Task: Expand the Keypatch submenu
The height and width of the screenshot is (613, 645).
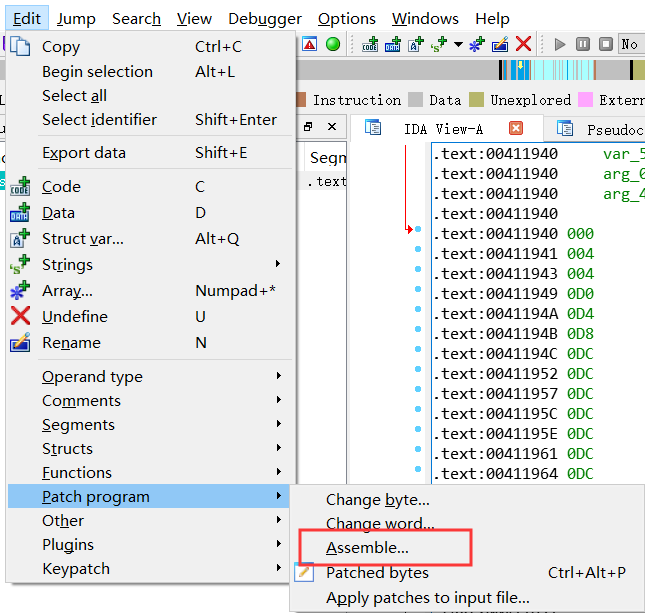Action: 278,568
